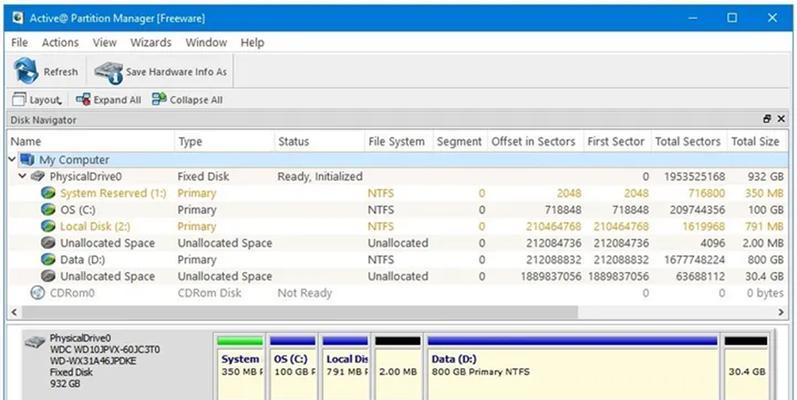
Task: Select the Local Disk (2:) row name
Action: tap(95, 226)
